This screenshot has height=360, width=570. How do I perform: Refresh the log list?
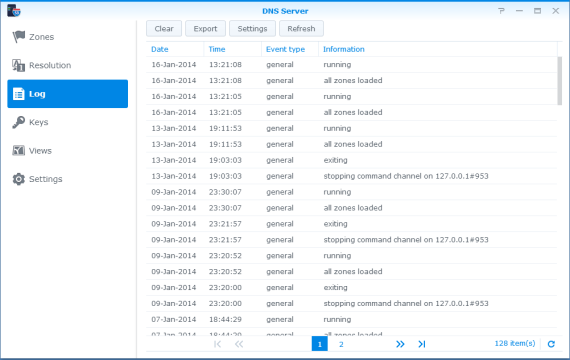point(301,28)
